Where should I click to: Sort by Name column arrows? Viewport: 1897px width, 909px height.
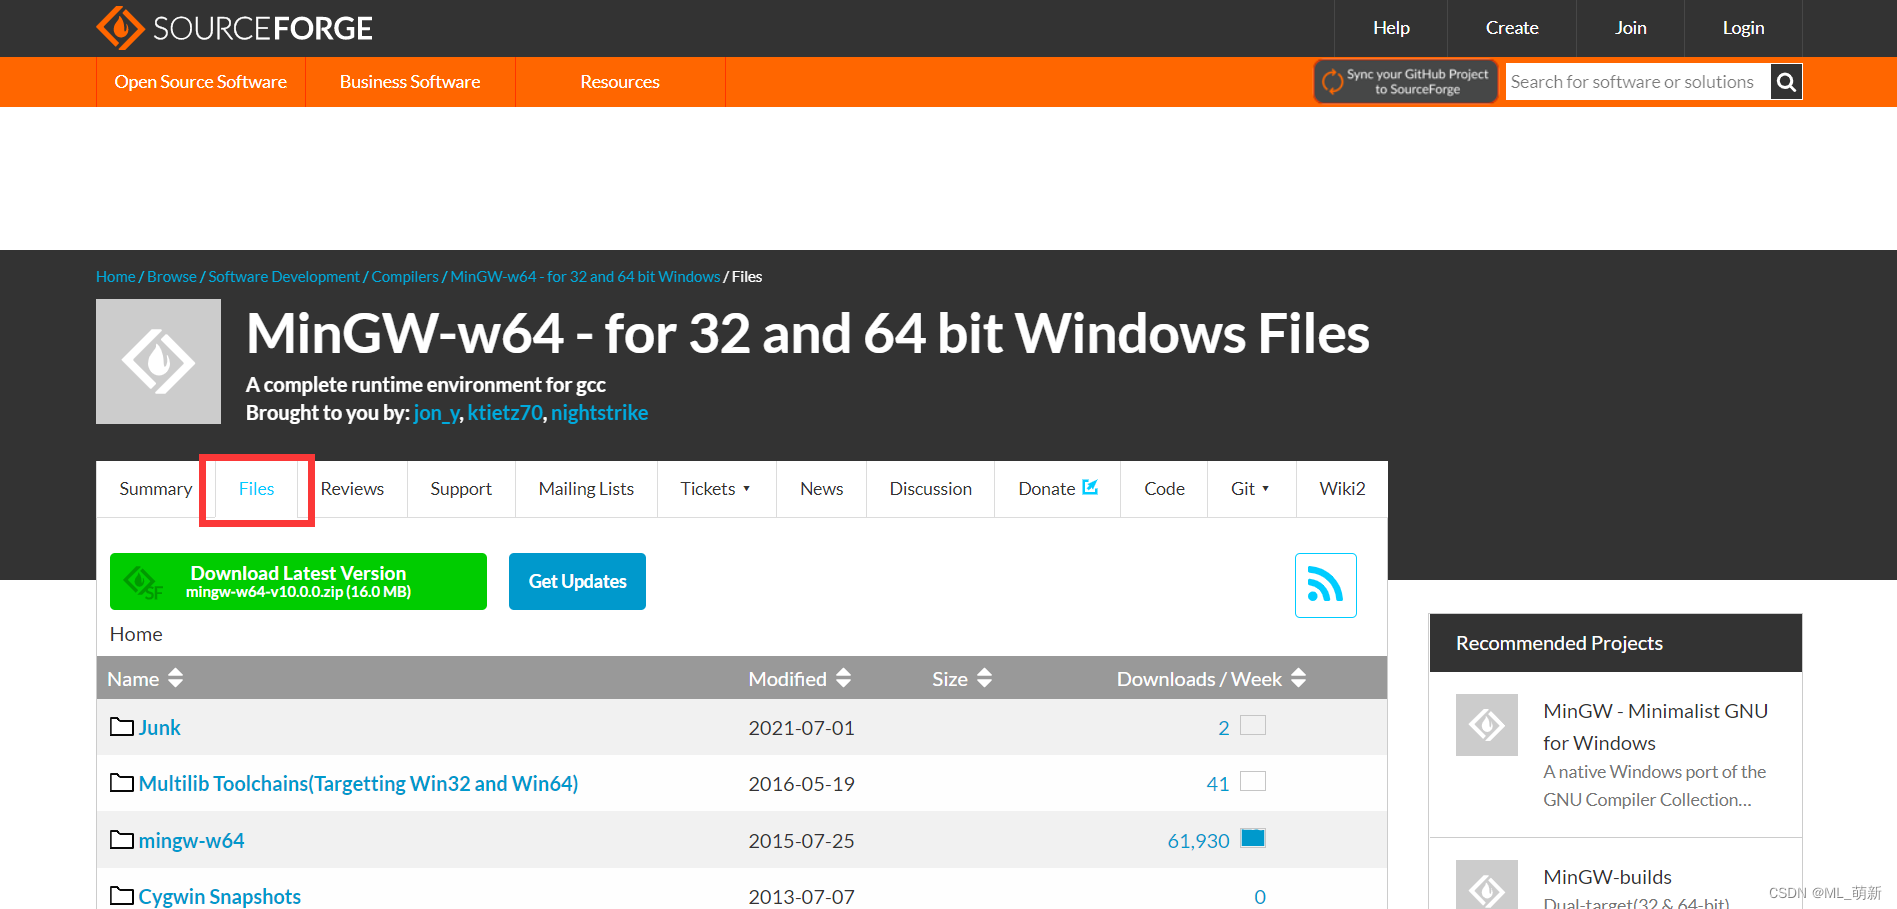[x=176, y=678]
